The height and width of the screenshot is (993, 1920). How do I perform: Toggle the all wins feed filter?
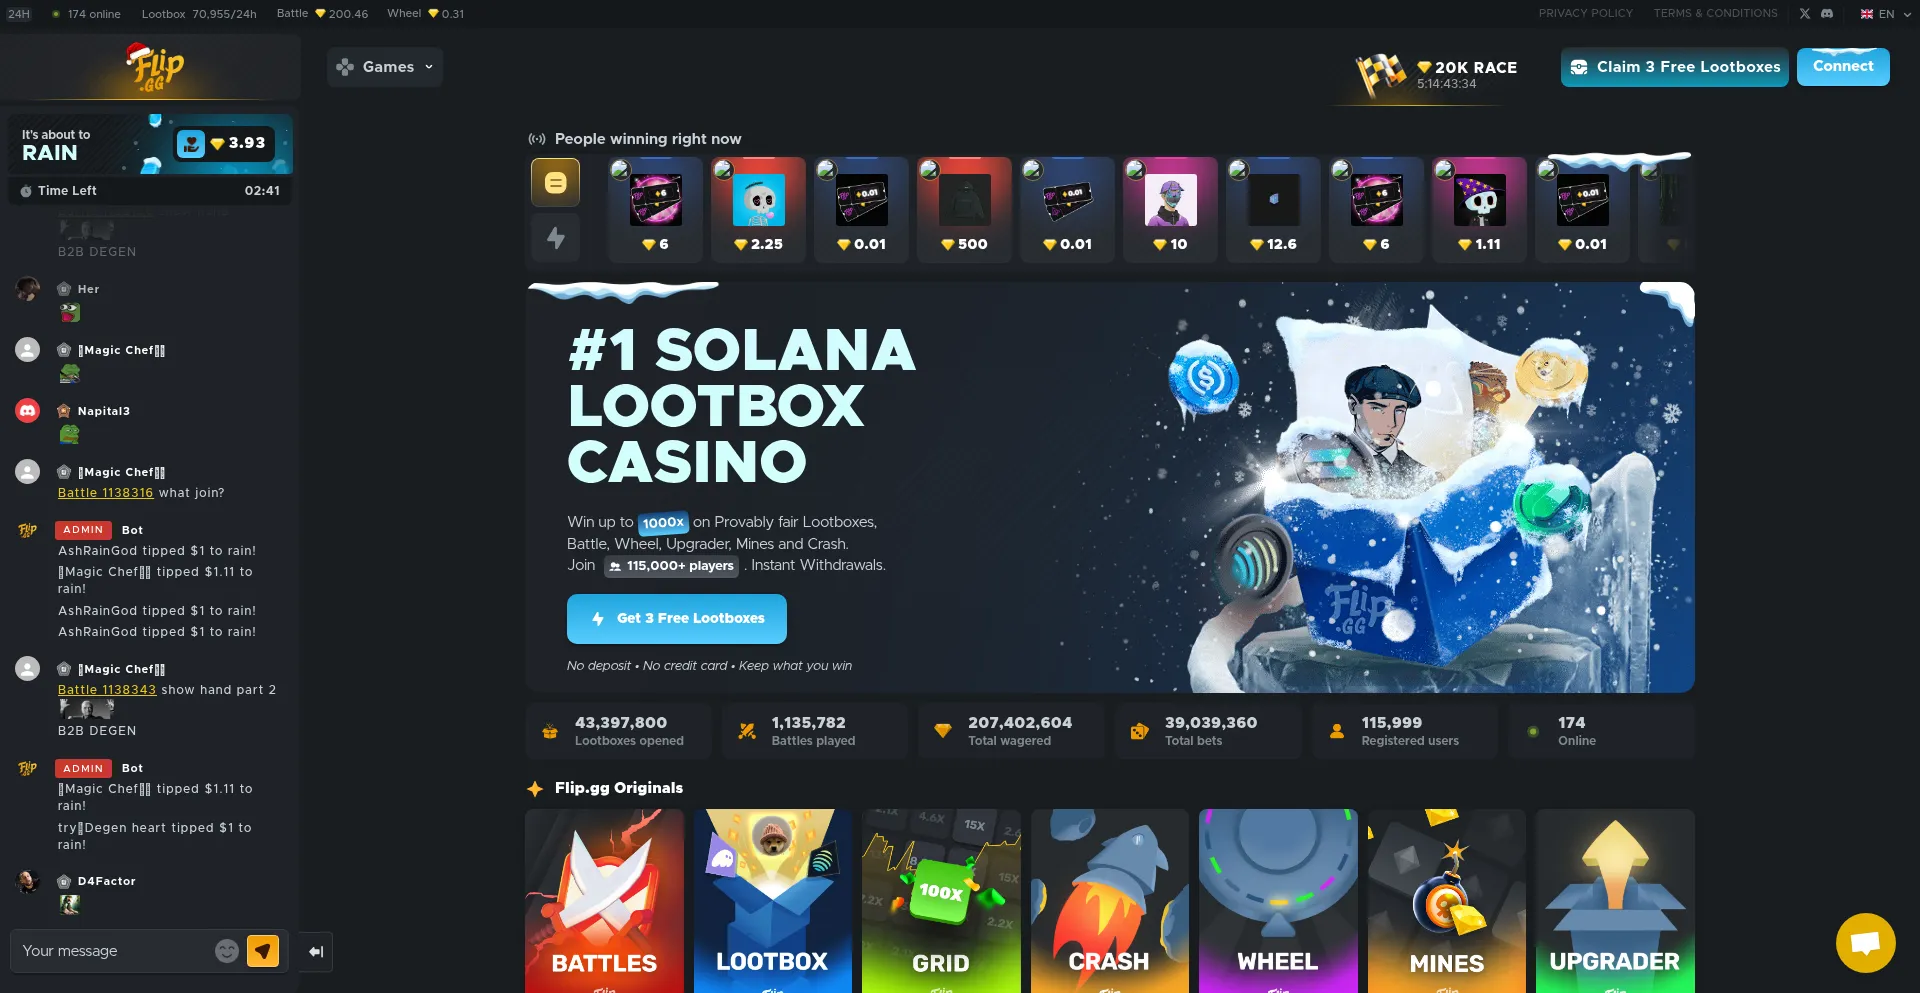coord(555,182)
